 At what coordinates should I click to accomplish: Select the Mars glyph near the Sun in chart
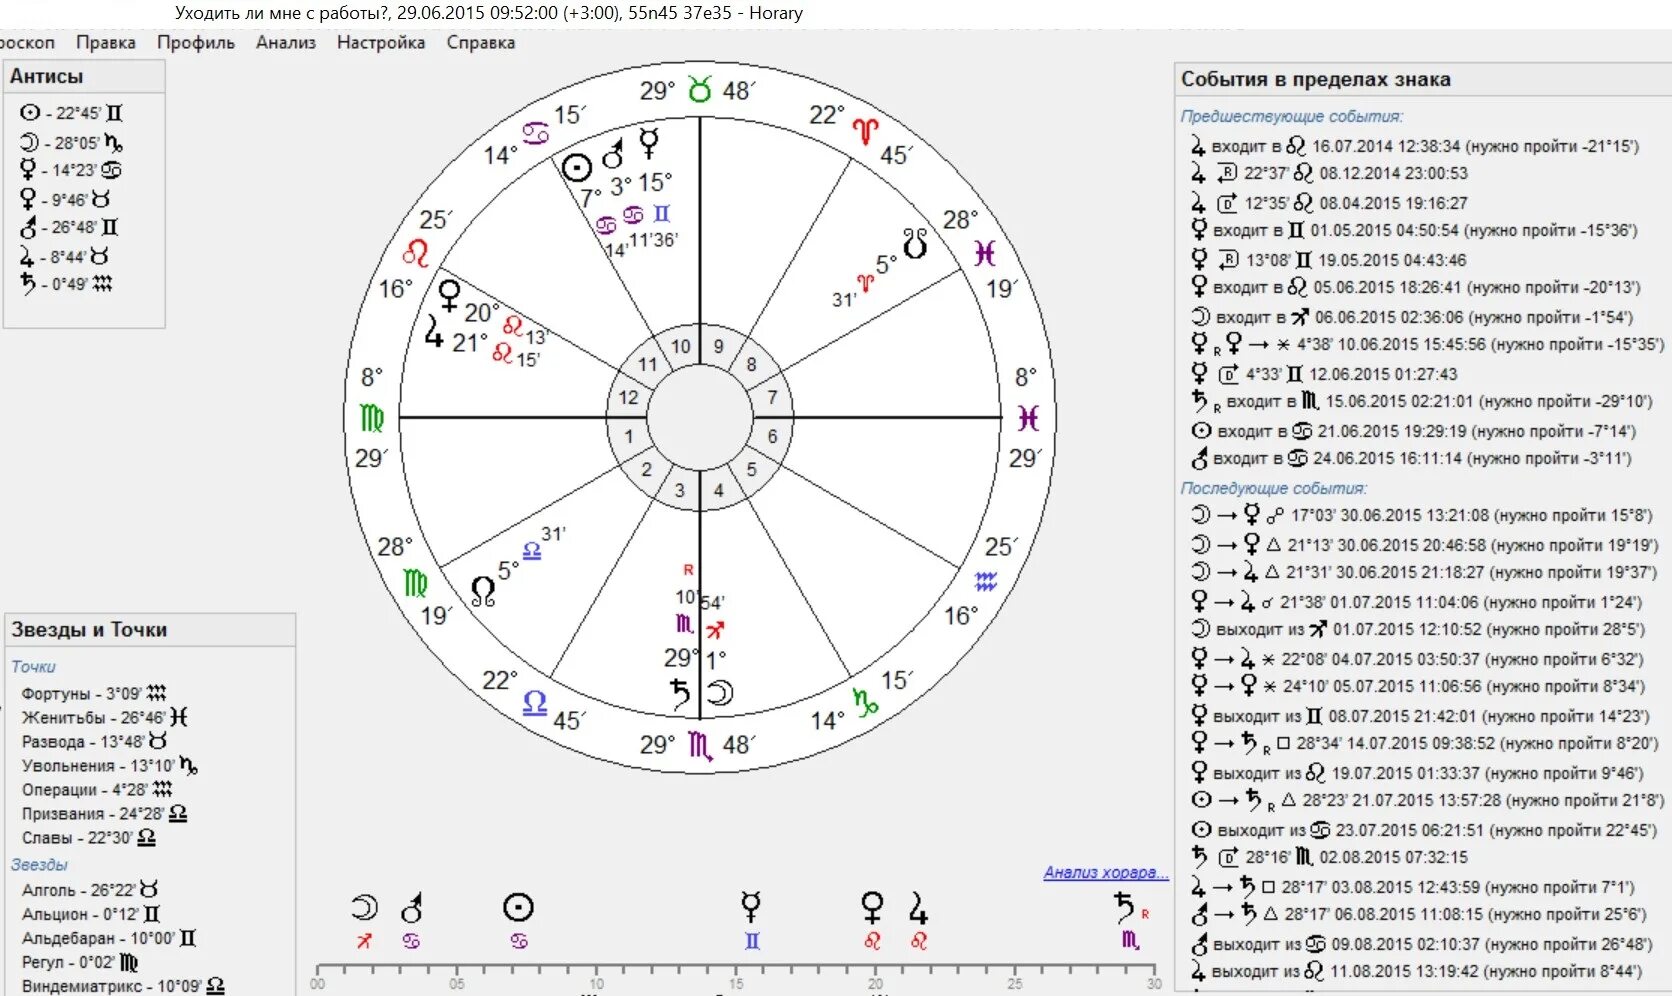point(612,153)
